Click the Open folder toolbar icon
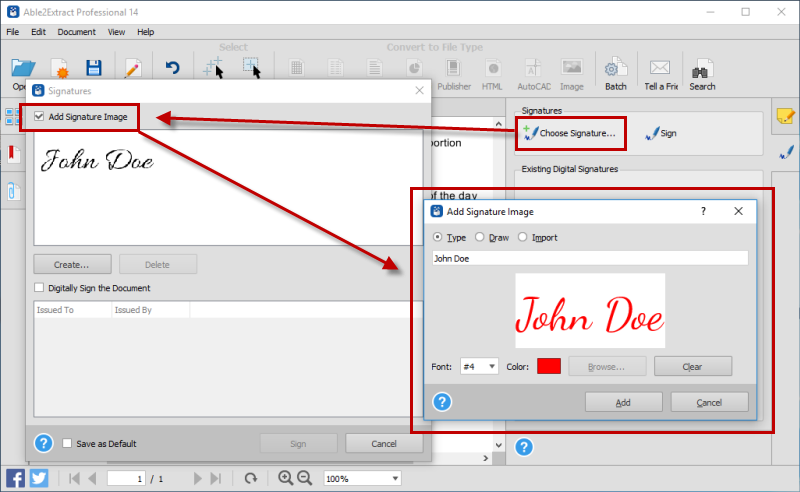Viewport: 800px width, 492px height. [22, 68]
